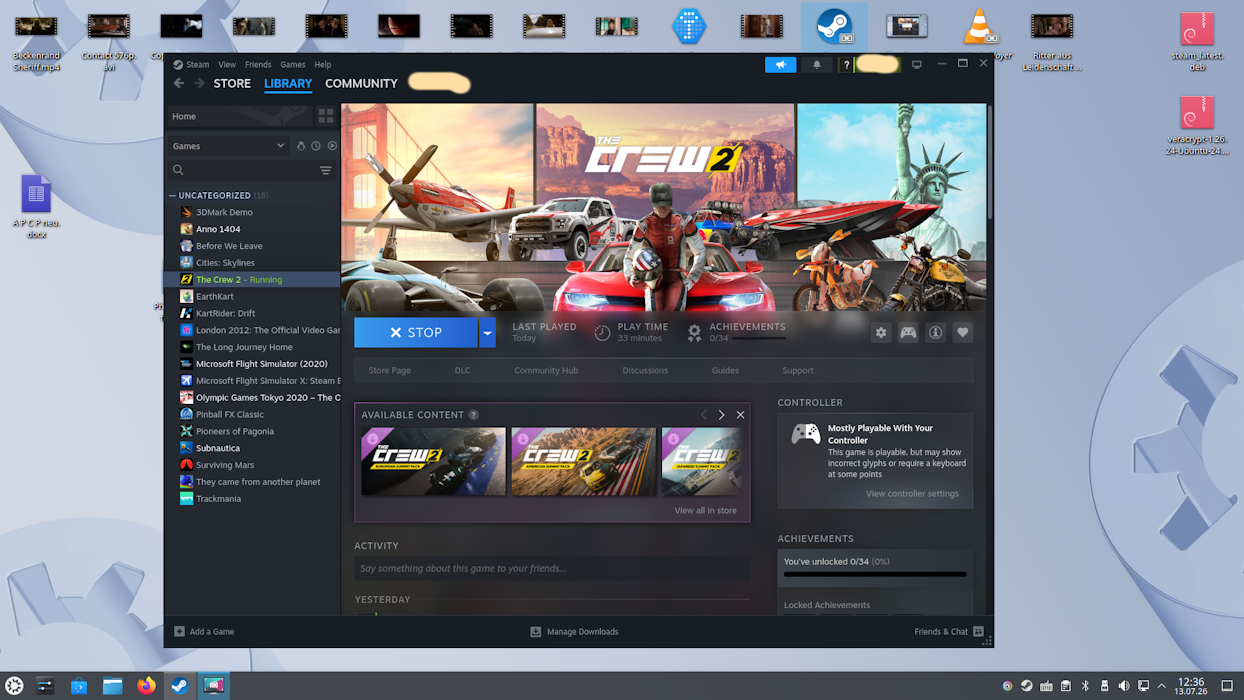Select Subnautica in library list
The image size is (1244, 700).
click(x=218, y=448)
